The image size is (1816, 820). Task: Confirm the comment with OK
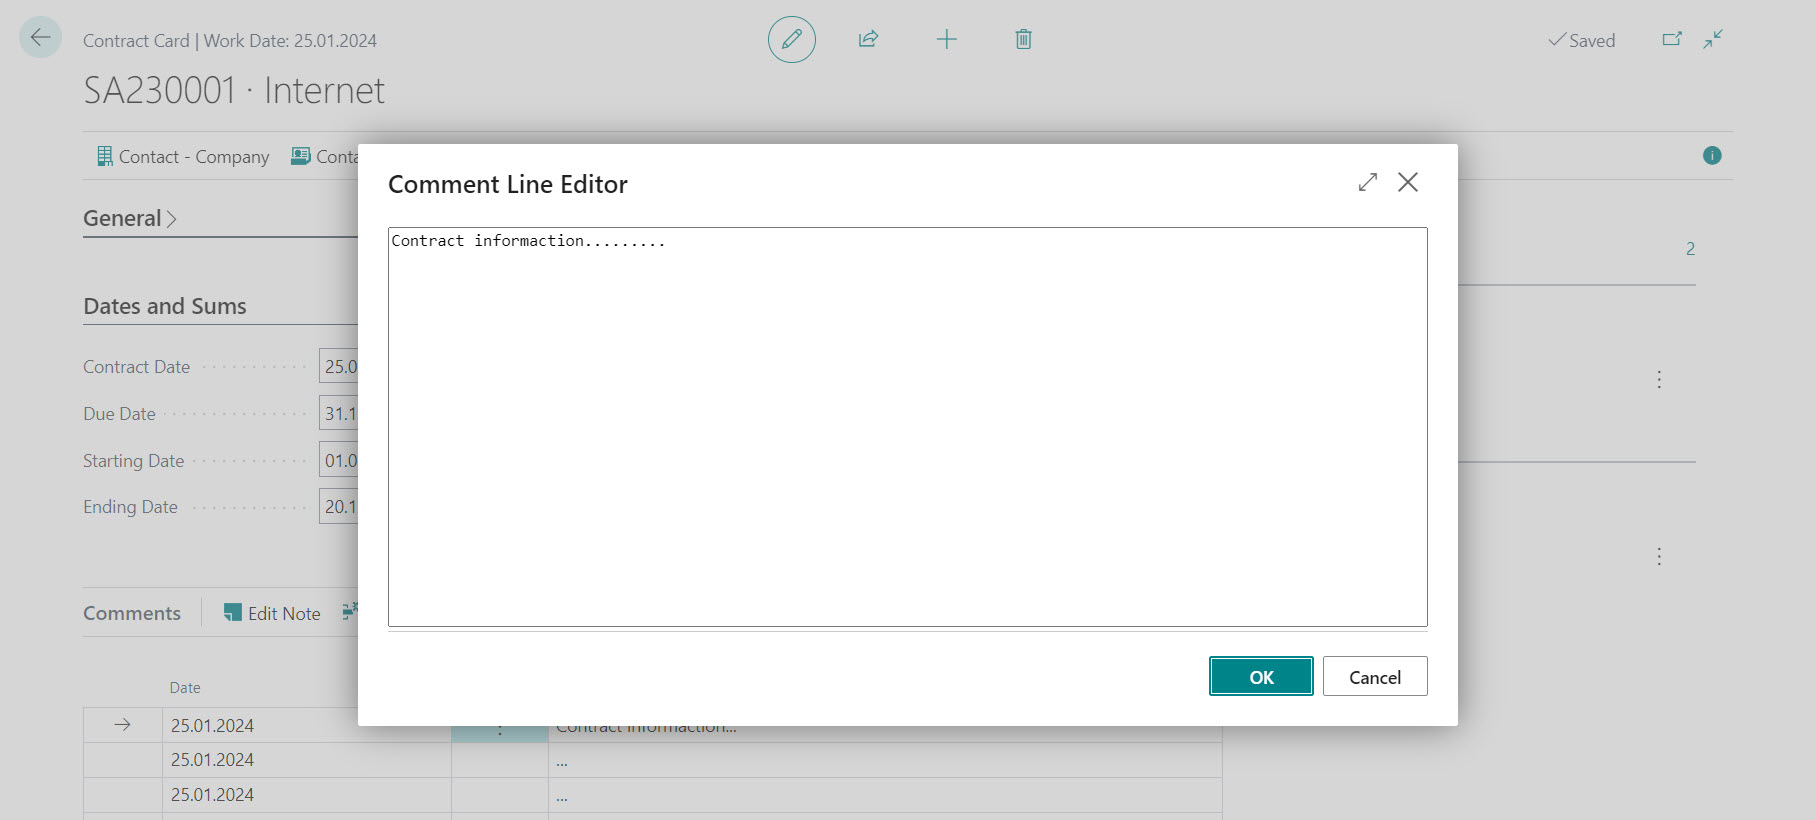tap(1261, 677)
